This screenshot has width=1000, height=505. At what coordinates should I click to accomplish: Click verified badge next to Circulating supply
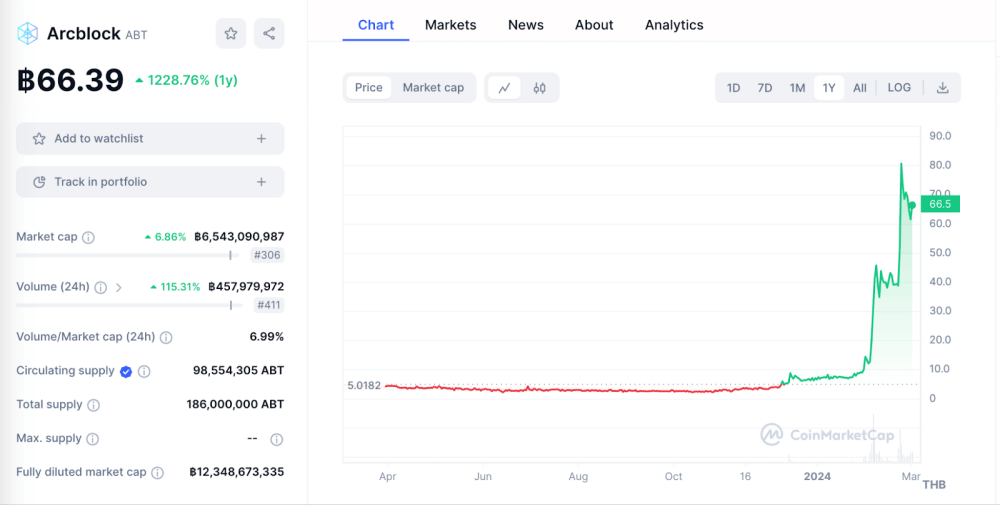point(126,371)
